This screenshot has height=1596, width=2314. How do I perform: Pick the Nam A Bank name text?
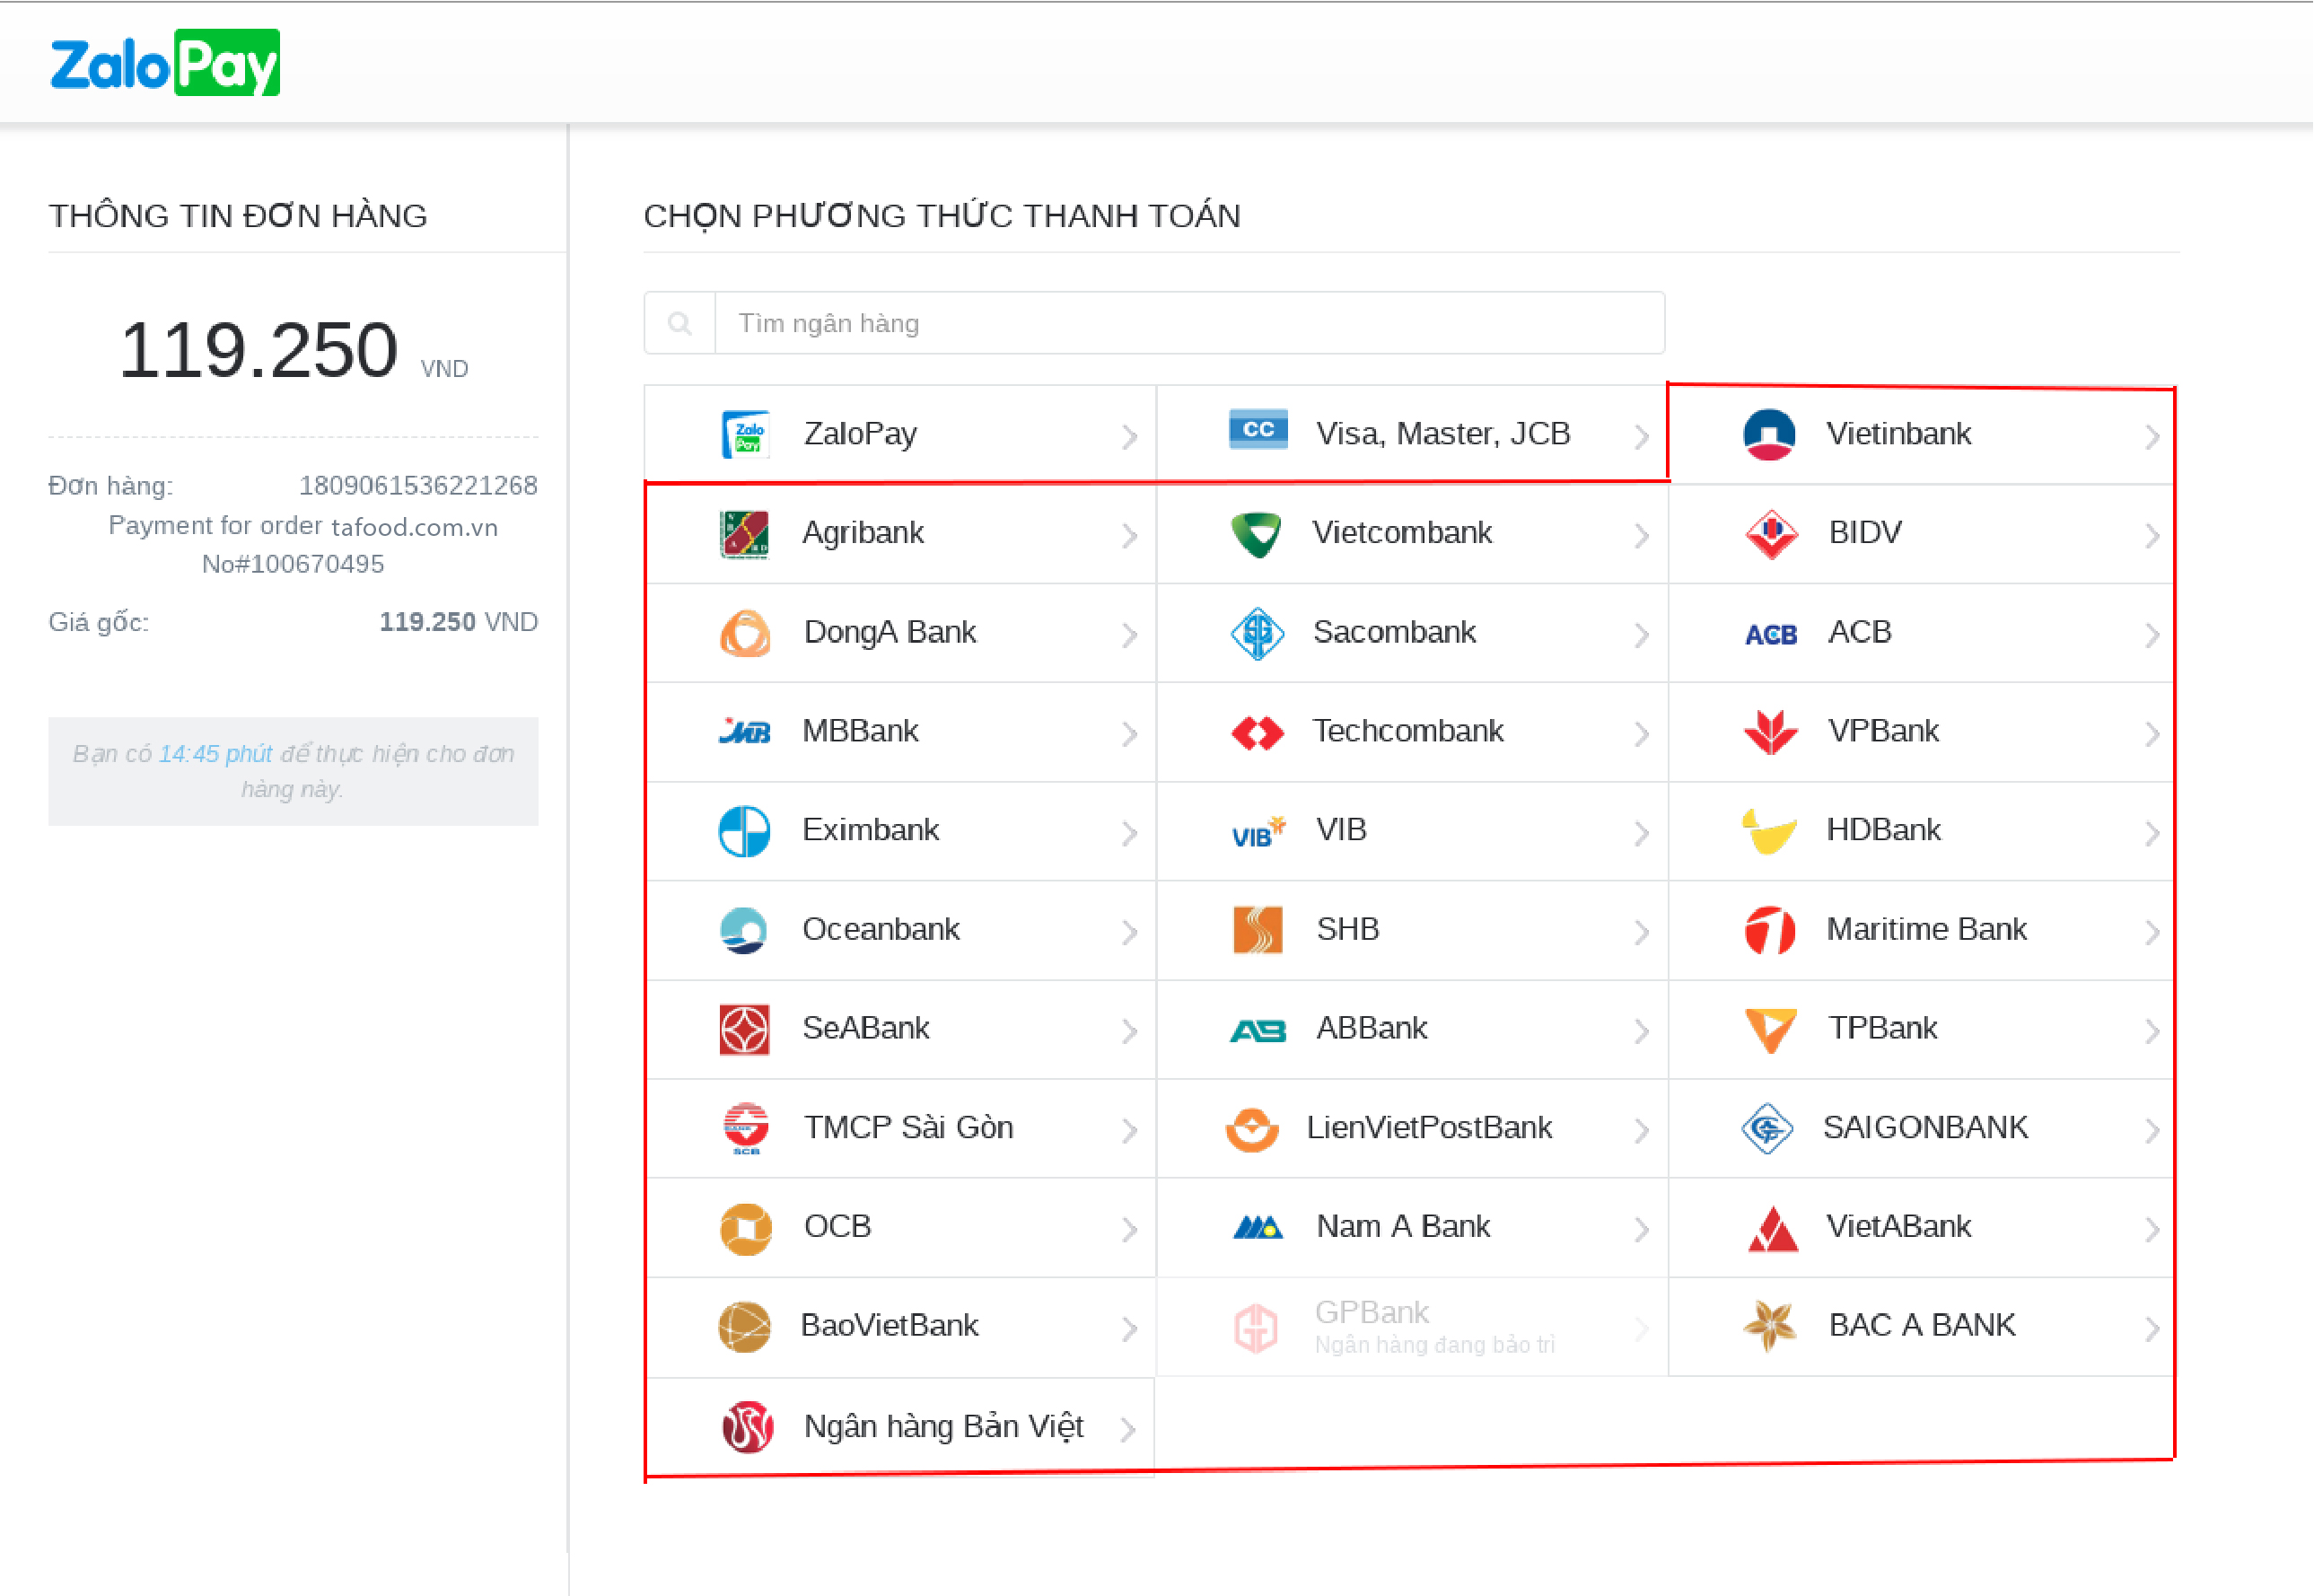pos(1403,1227)
